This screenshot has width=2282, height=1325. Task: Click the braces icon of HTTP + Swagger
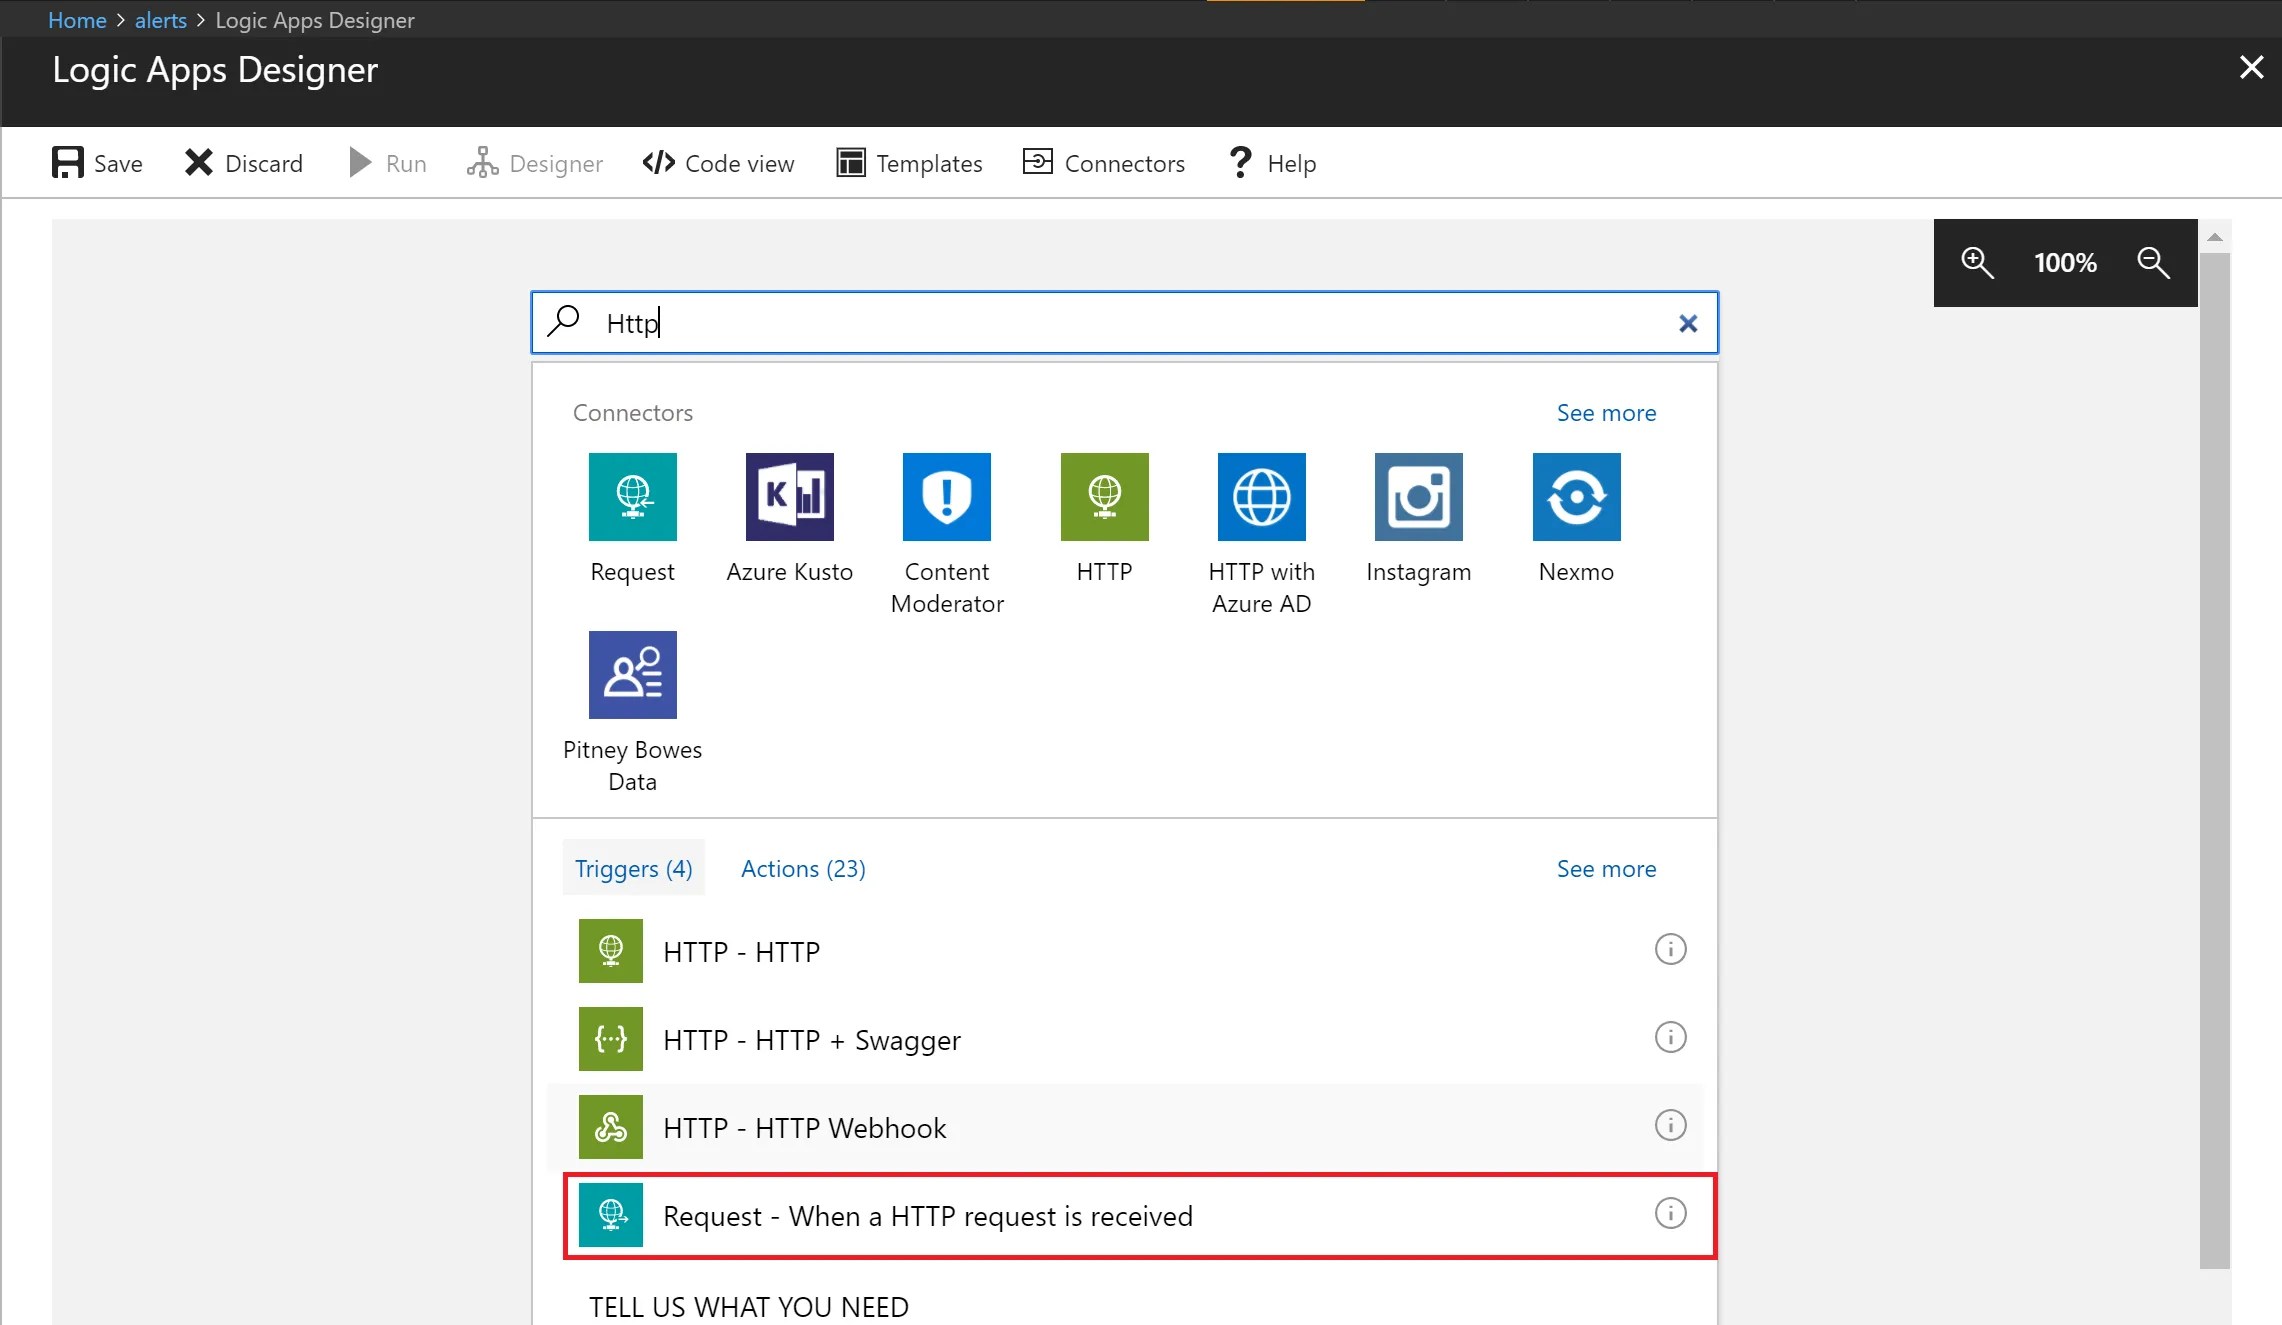pos(611,1039)
